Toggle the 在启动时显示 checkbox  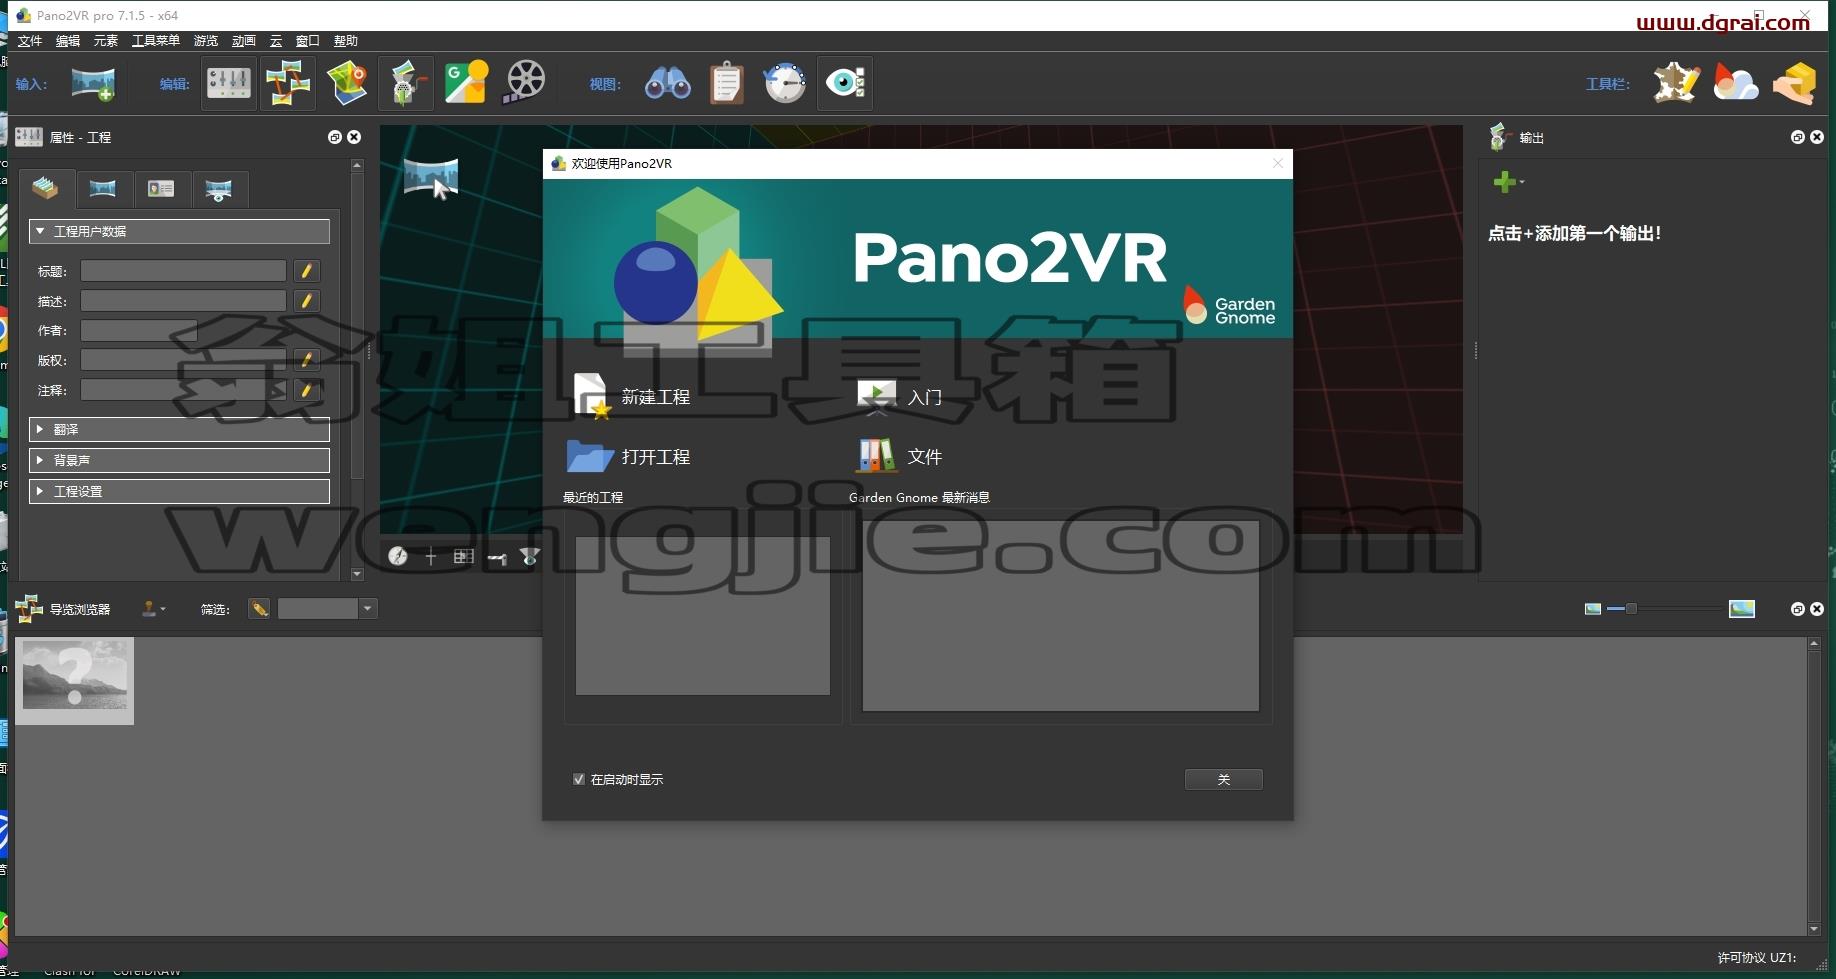(578, 779)
